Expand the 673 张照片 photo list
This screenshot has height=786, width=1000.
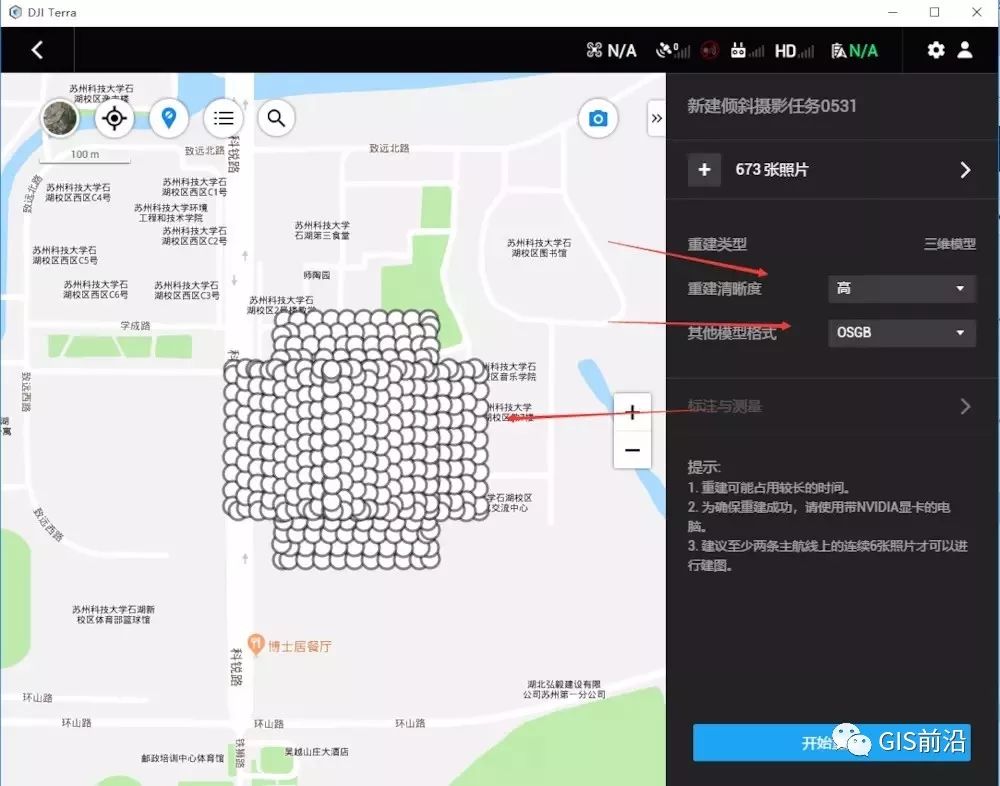coord(830,170)
